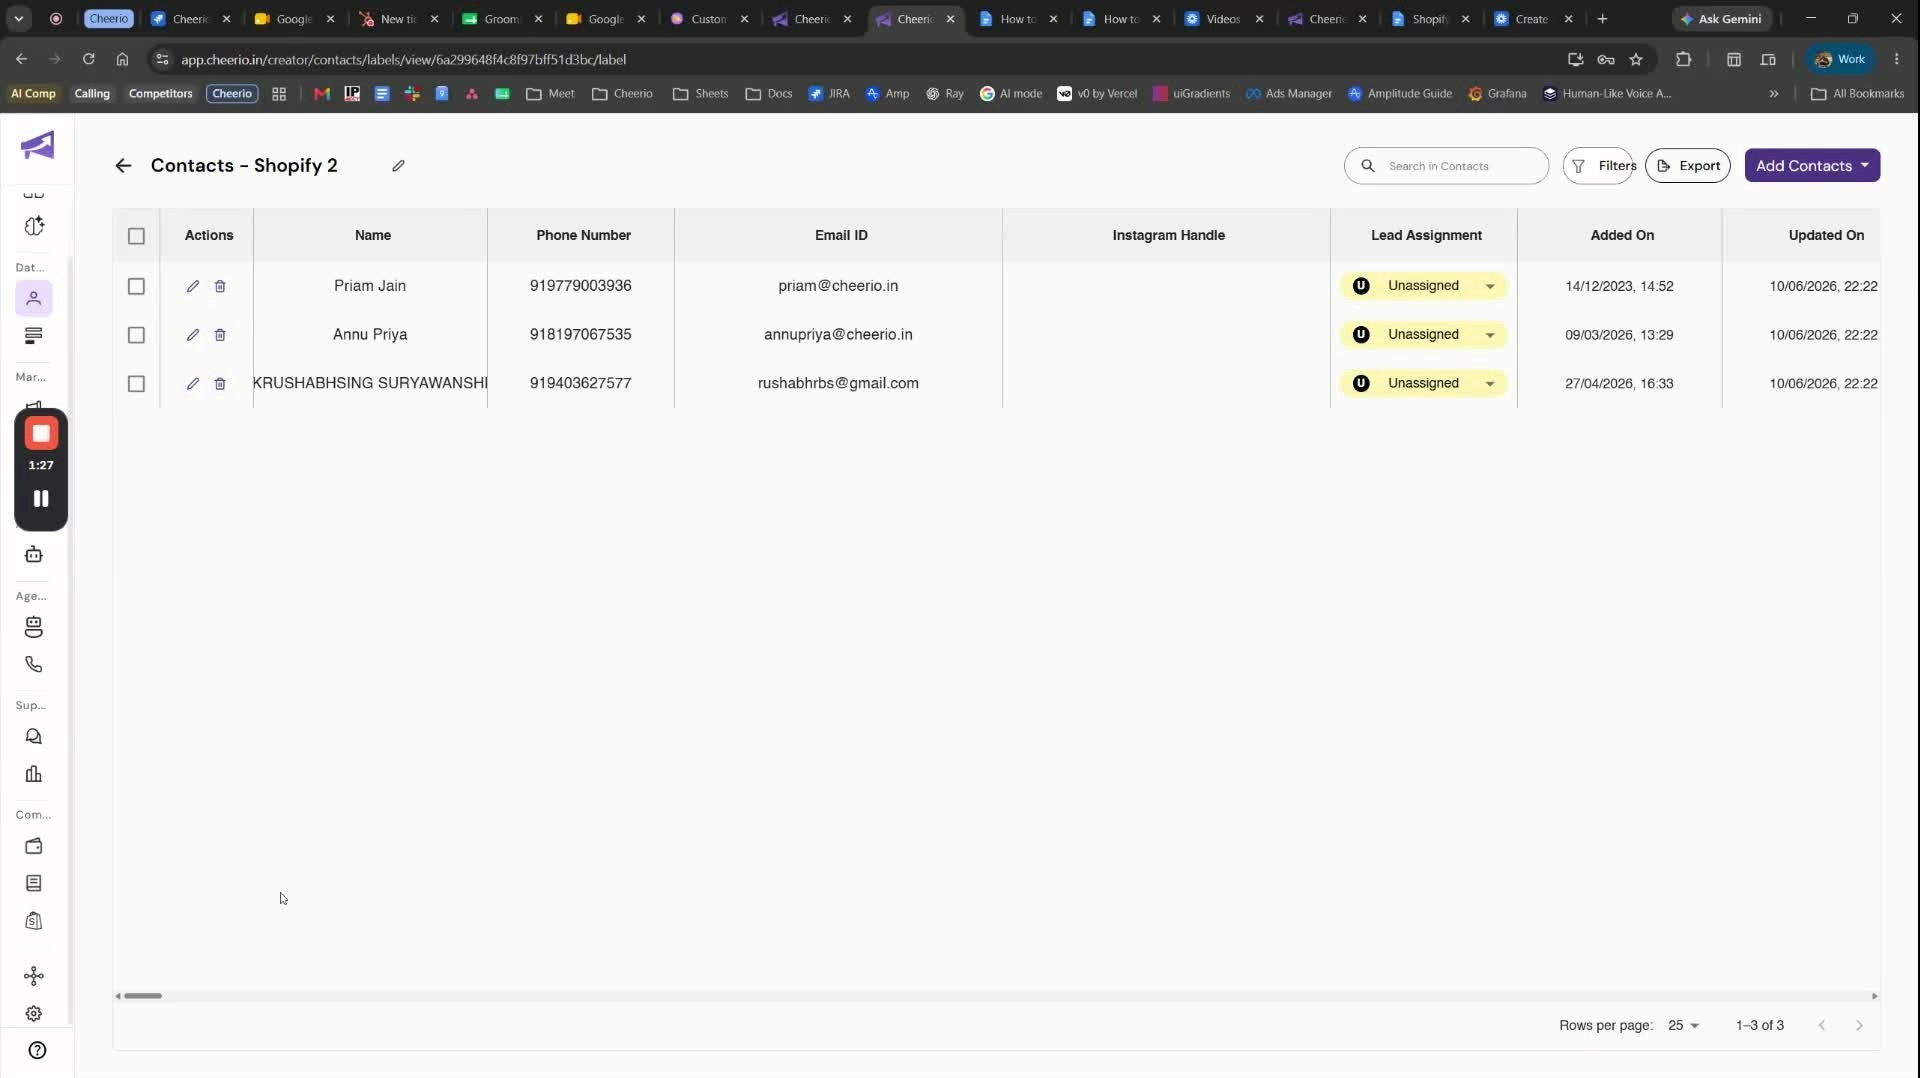Open the list icon below Contacts in sidebar
The width and height of the screenshot is (1920, 1078).
point(34,336)
